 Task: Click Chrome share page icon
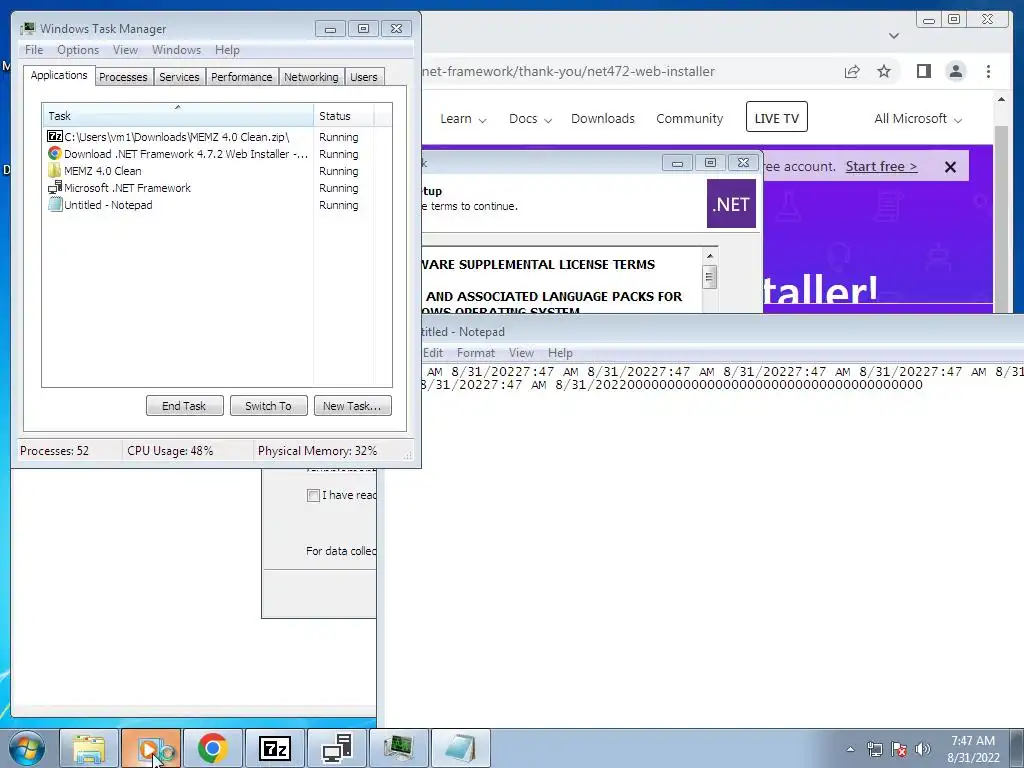852,71
